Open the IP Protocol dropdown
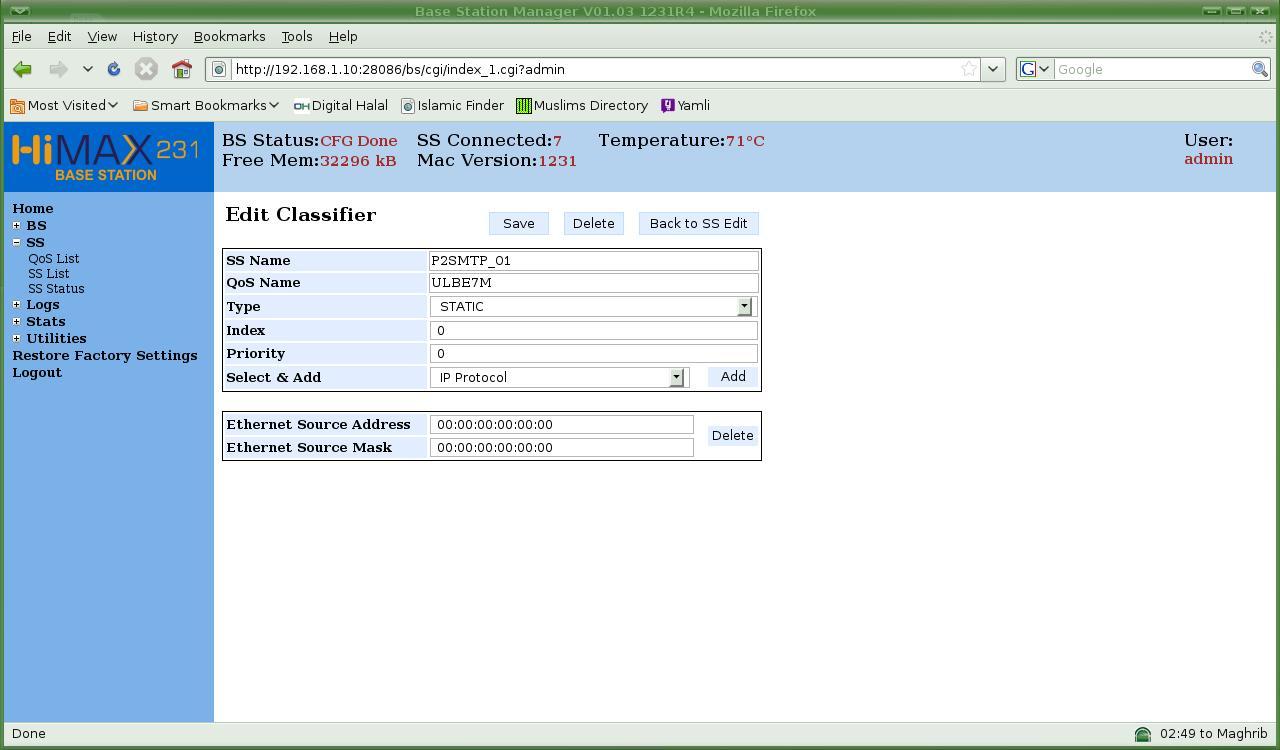Viewport: 1280px width, 750px height. click(676, 377)
